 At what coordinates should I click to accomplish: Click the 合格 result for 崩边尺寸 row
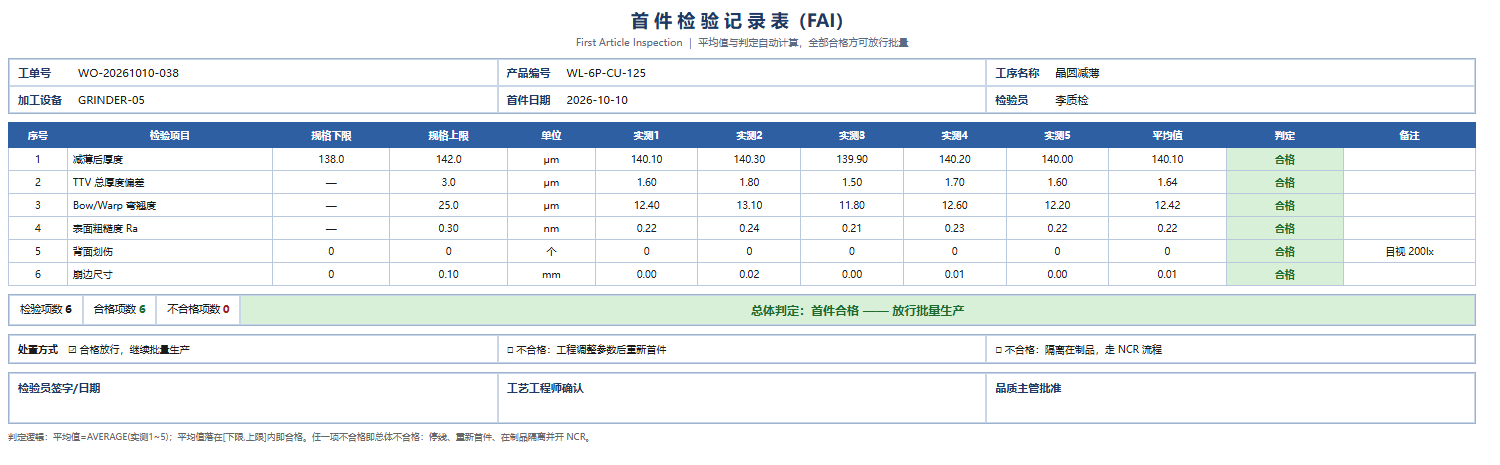click(x=1285, y=274)
